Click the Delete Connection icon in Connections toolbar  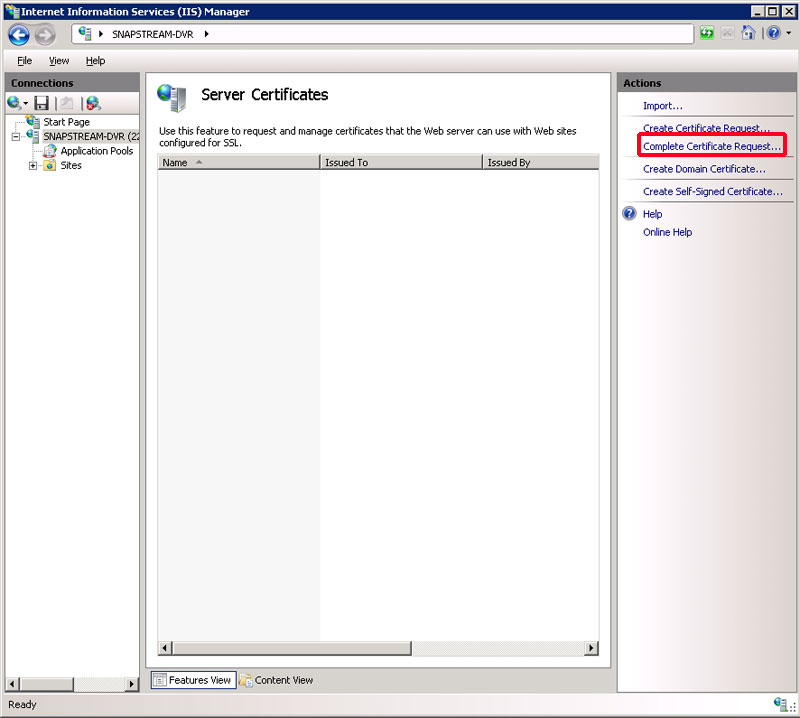(x=93, y=103)
